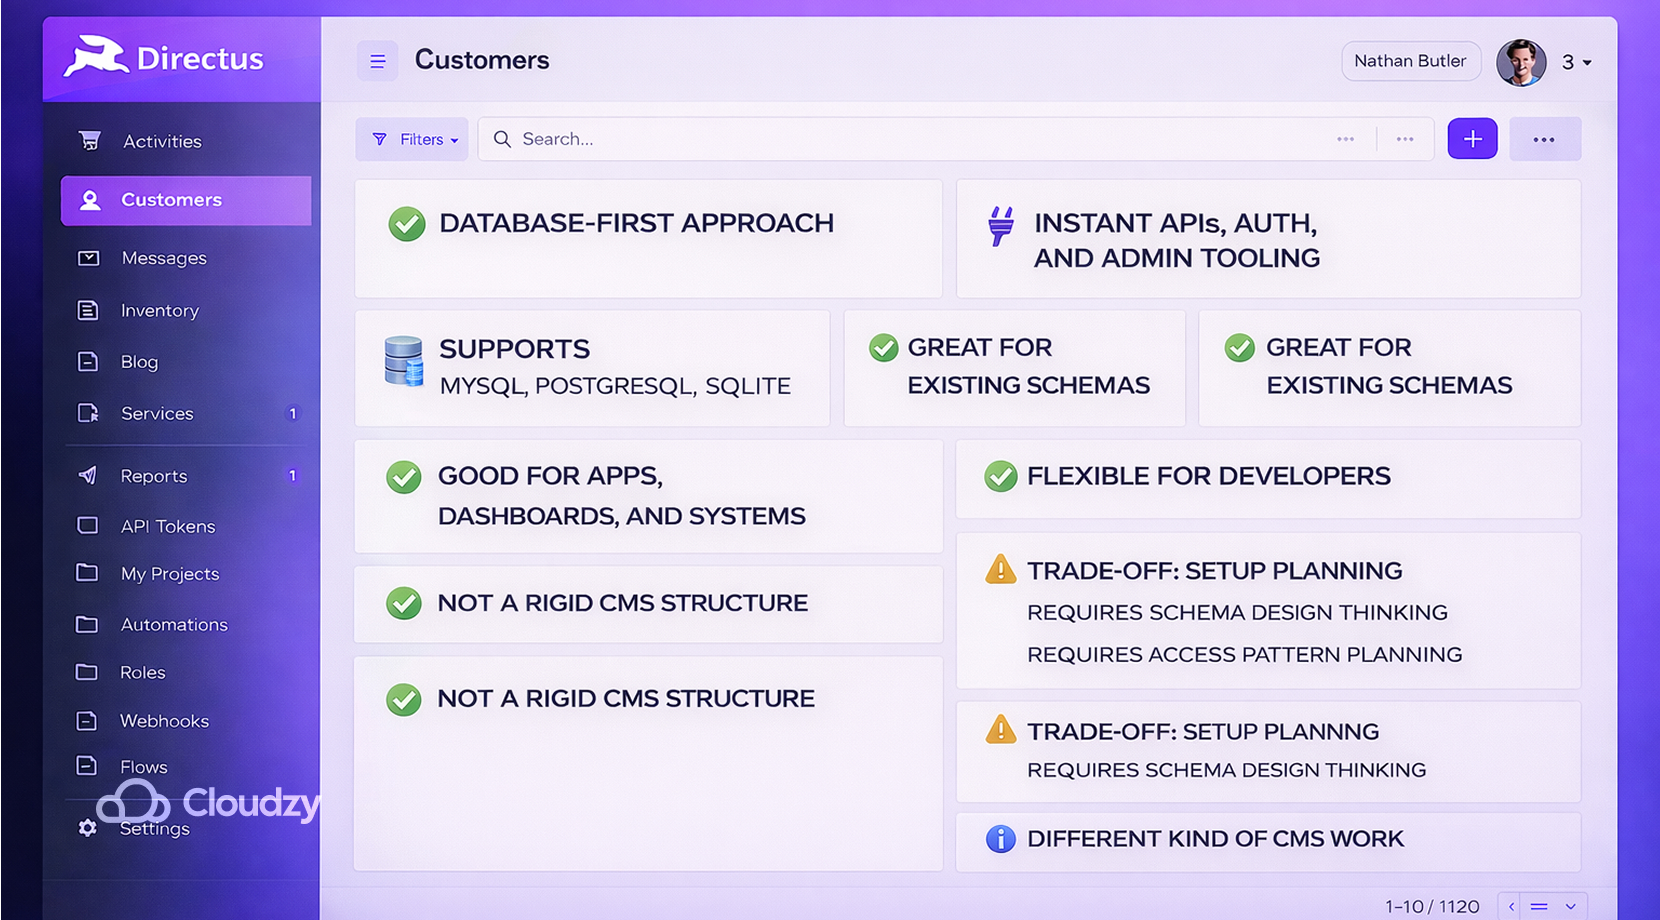The height and width of the screenshot is (920, 1660).
Task: Click the warning icon on Trade-off Setup Planning
Action: [1000, 570]
